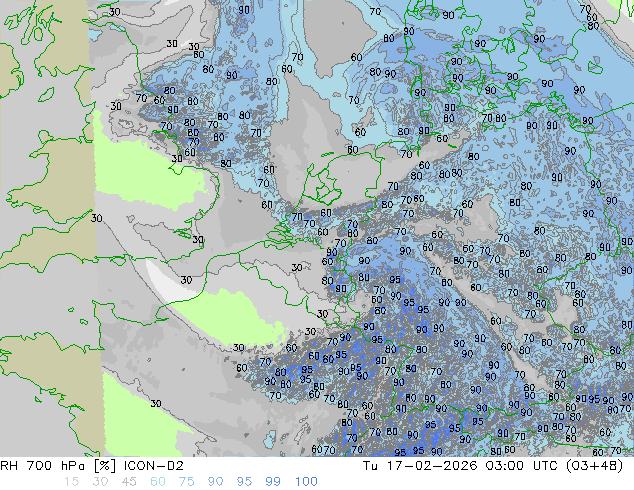The height and width of the screenshot is (490, 634).
Task: Click the bottom legend value 30
Action: [x=100, y=482]
